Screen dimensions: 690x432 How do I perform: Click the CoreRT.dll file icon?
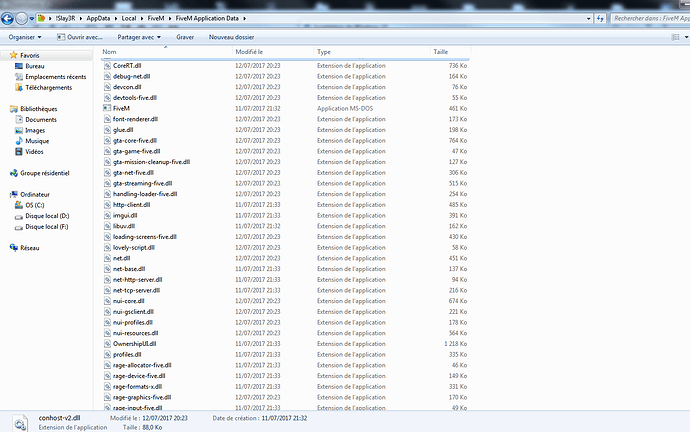click(107, 66)
